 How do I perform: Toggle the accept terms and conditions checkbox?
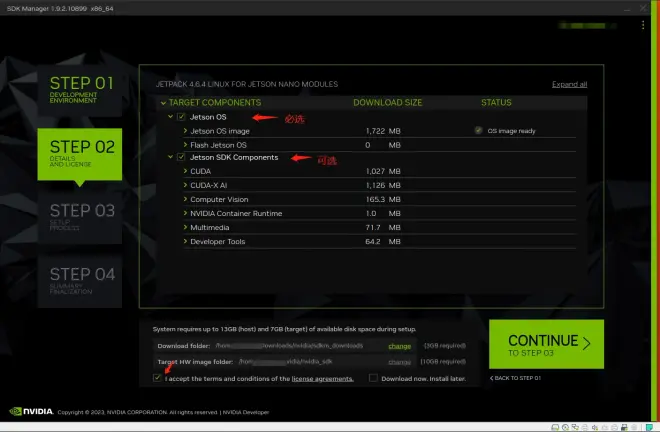157,378
